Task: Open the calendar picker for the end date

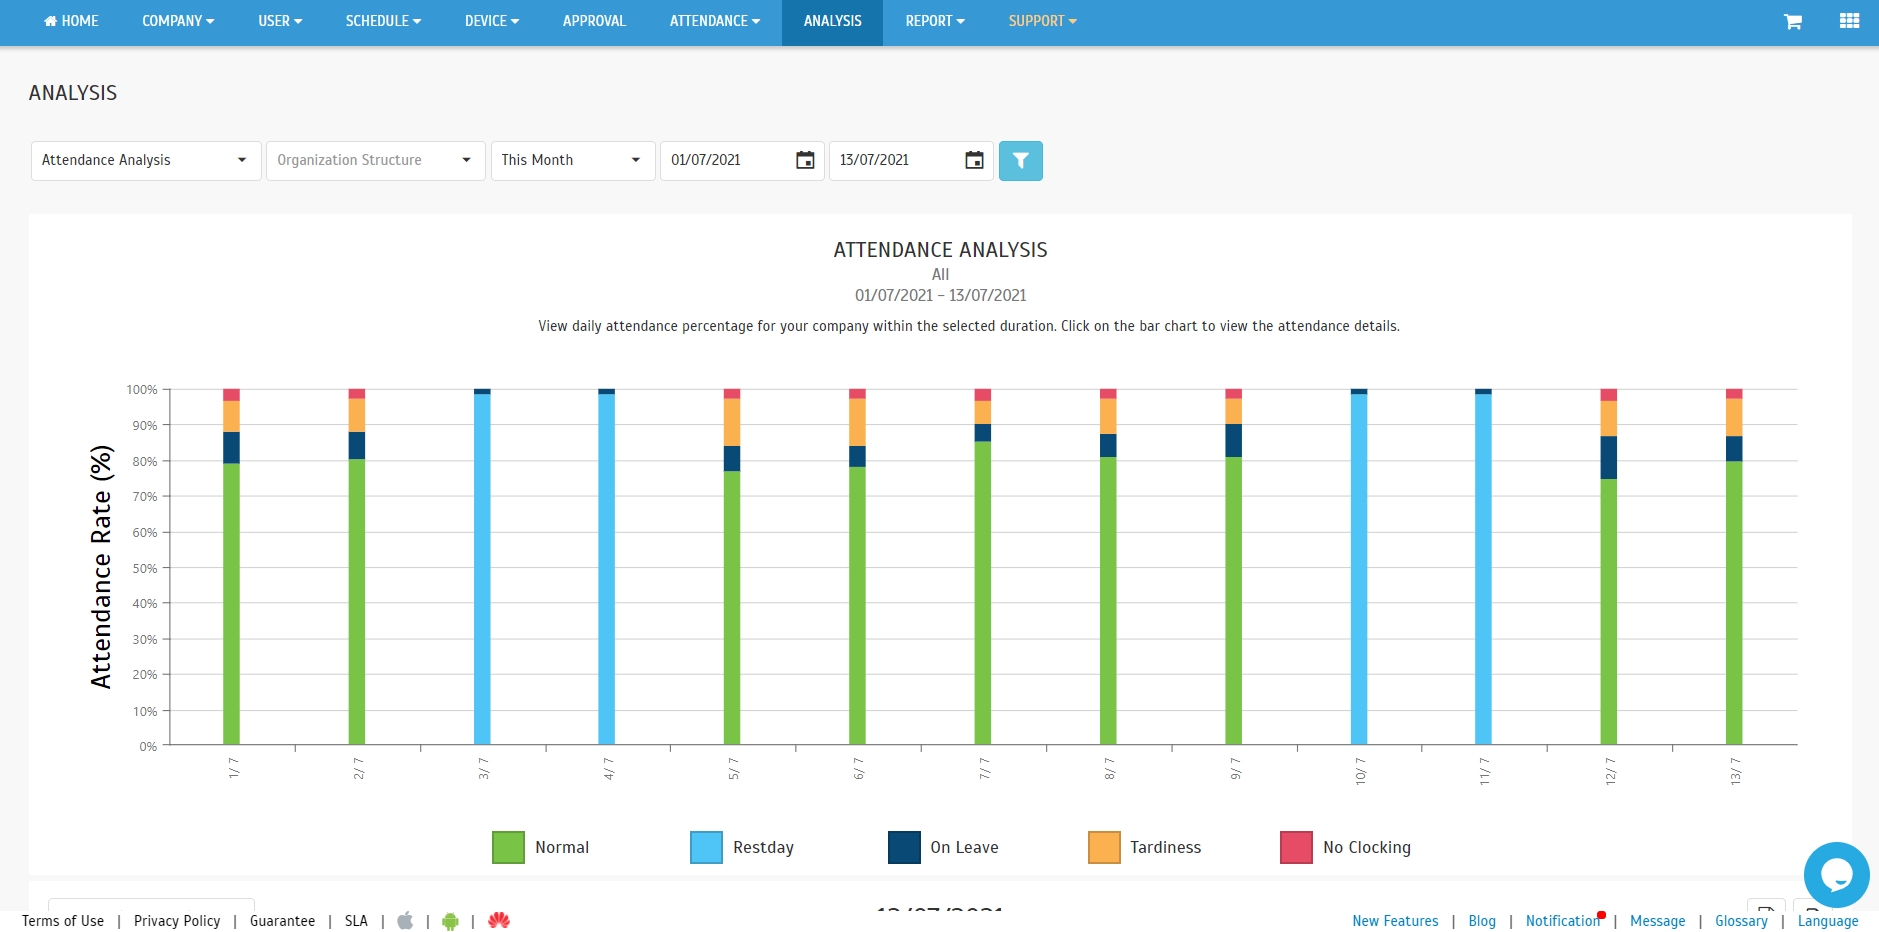Action: [x=974, y=160]
